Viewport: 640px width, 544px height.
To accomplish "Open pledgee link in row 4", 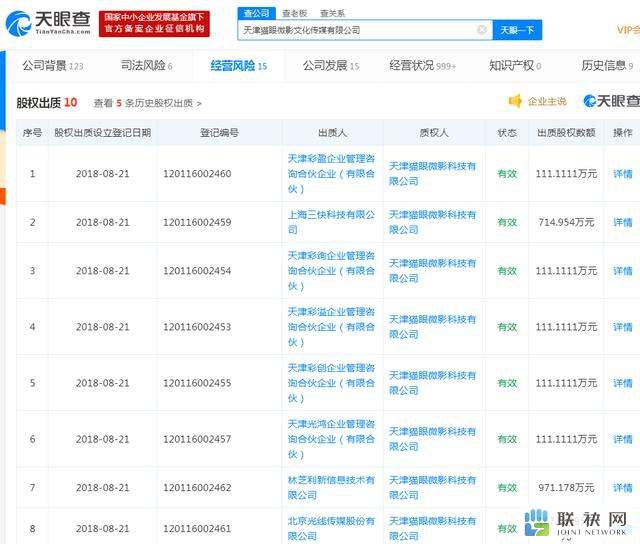I will click(x=432, y=327).
